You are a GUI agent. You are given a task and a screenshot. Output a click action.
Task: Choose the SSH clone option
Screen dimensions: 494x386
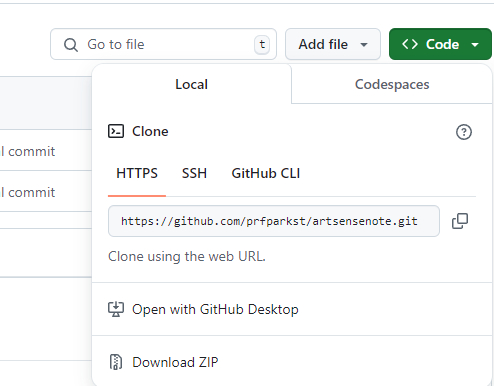(194, 173)
